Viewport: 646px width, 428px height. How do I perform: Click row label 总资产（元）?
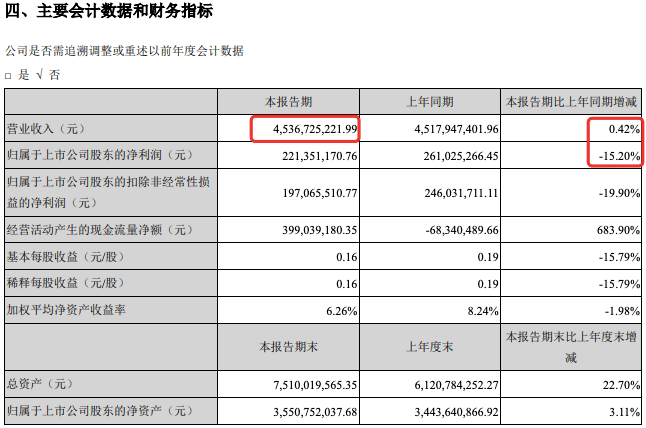coord(40,384)
